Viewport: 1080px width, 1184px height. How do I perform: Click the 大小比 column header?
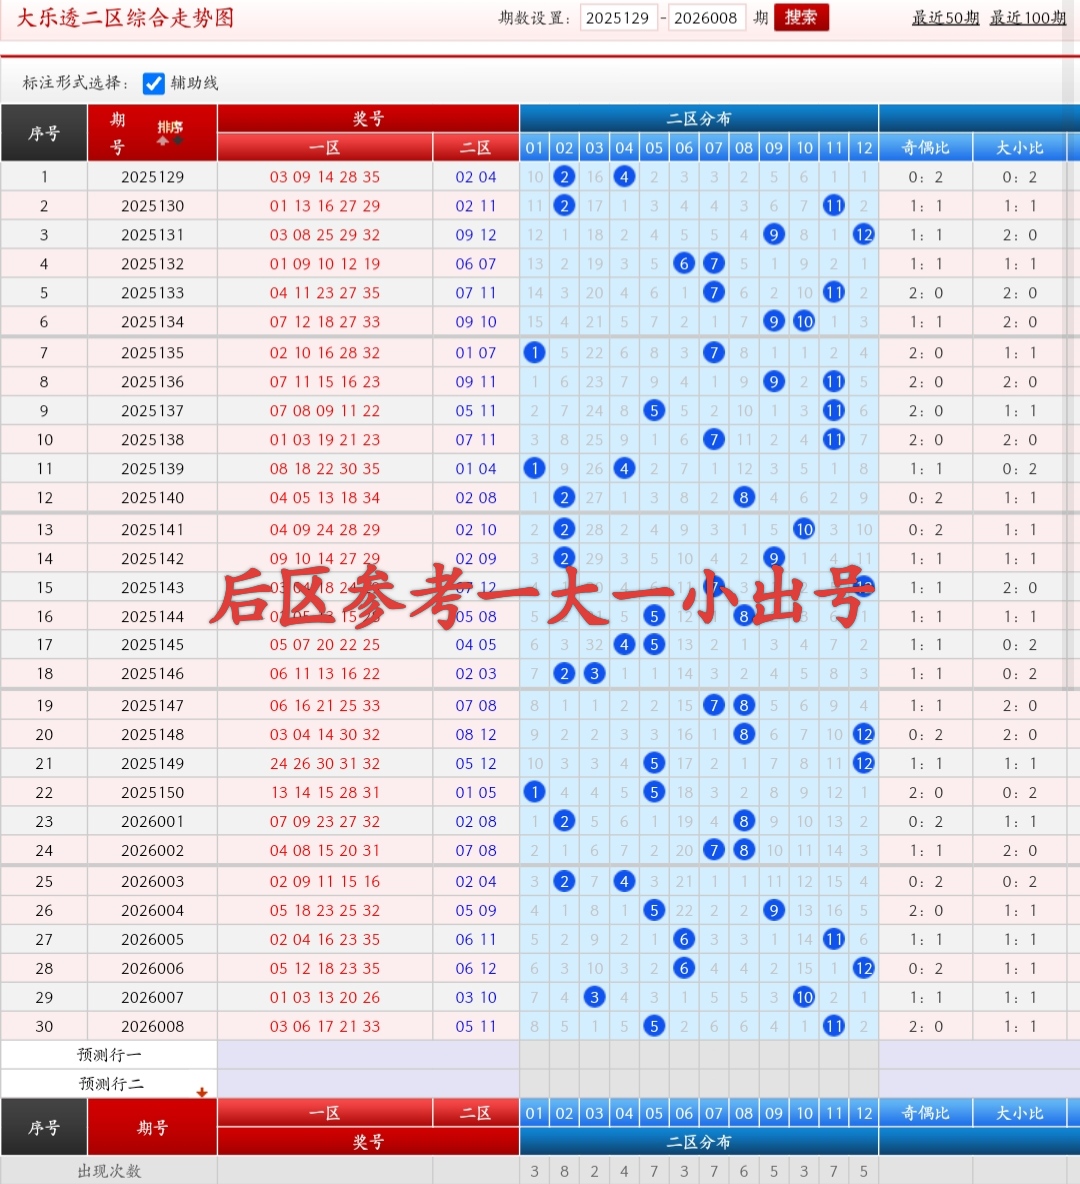pos(1022,146)
